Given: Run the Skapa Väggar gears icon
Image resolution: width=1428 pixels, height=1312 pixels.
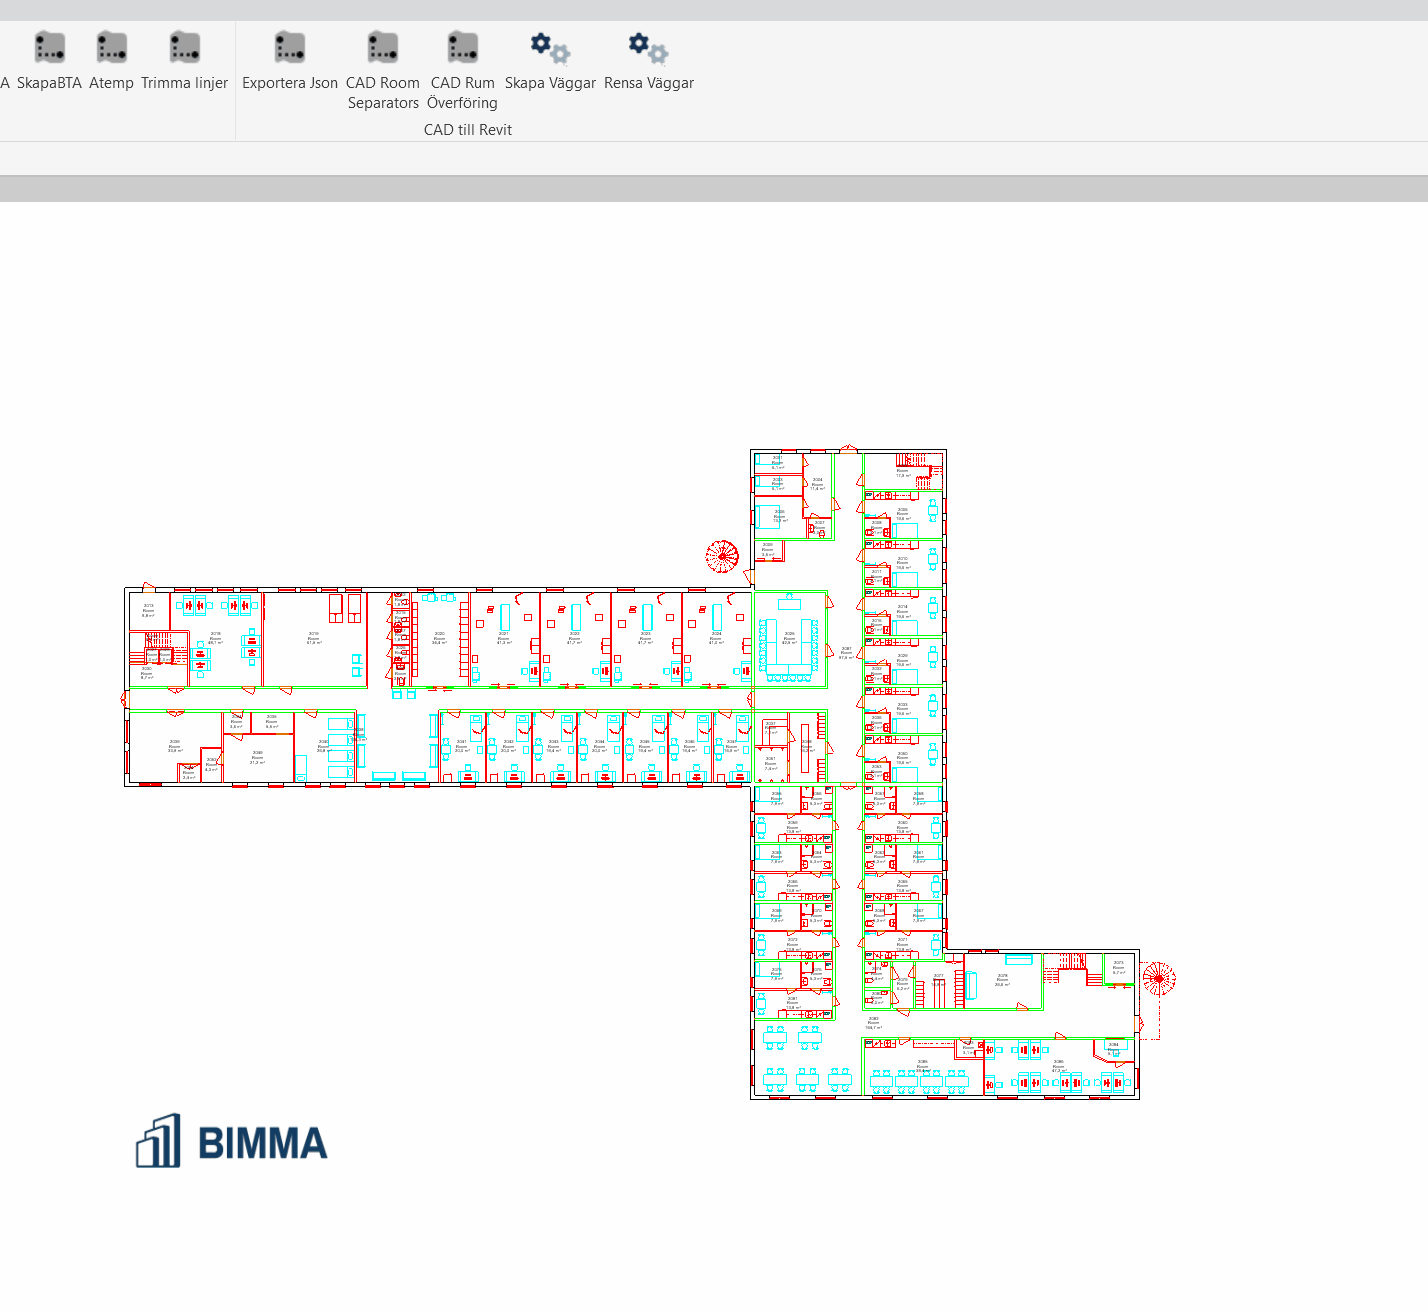Looking at the screenshot, I should point(548,46).
